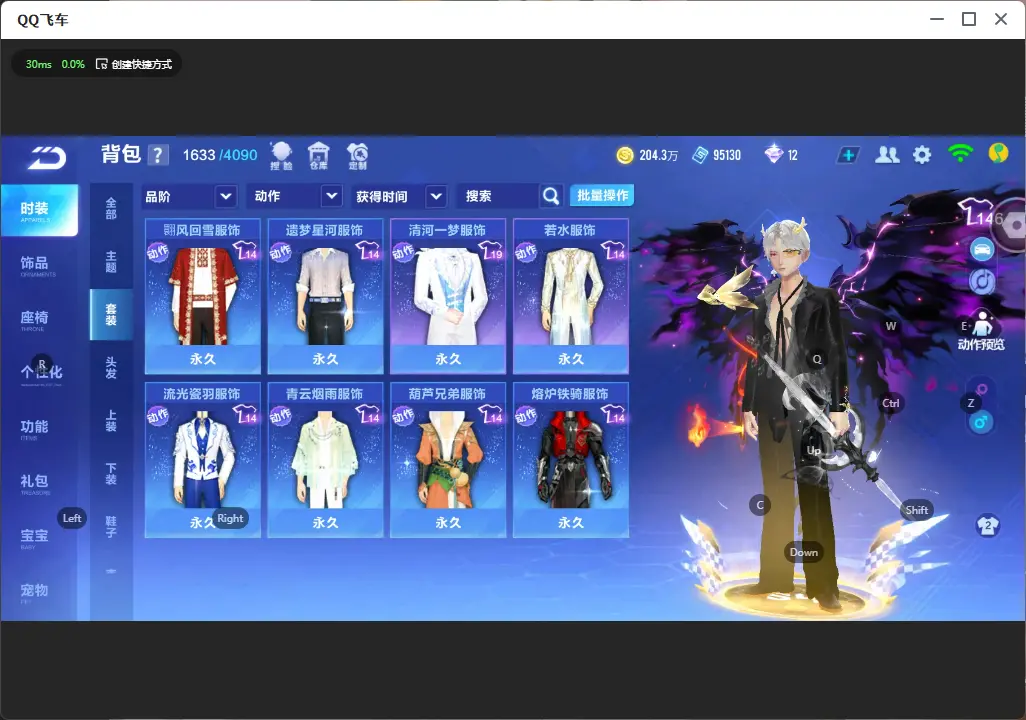Show the 鞋子 shoes sub-category
Screen dimensions: 1026x720
click(111, 527)
